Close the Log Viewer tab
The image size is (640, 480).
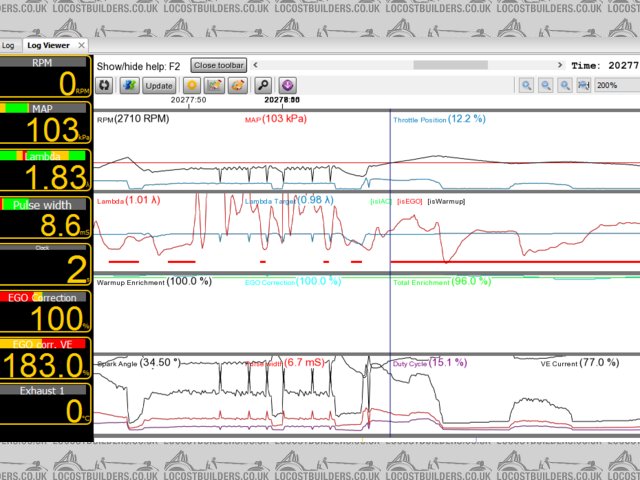coord(82,45)
